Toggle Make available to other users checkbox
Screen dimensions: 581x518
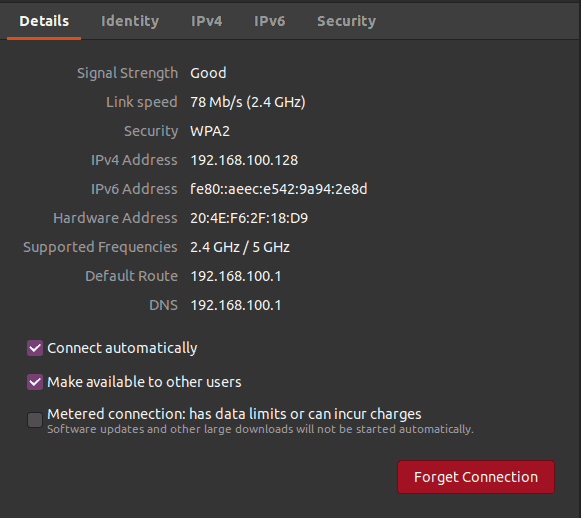tap(35, 382)
